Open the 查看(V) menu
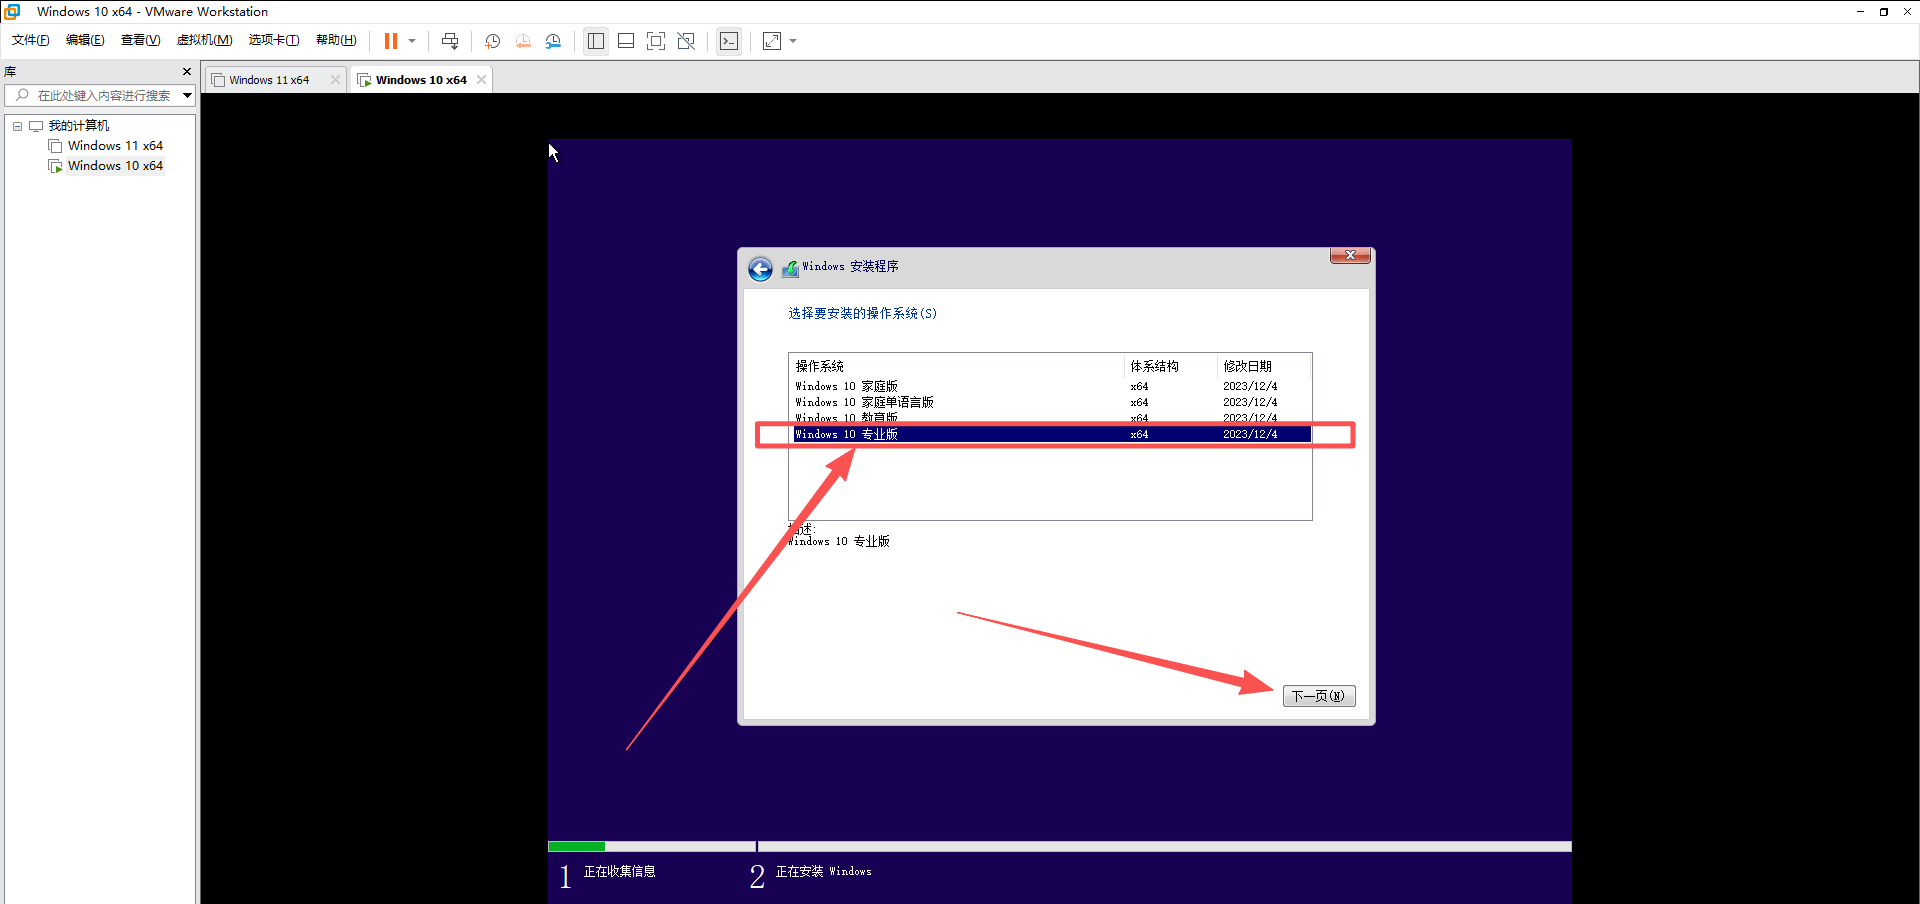 [140, 40]
